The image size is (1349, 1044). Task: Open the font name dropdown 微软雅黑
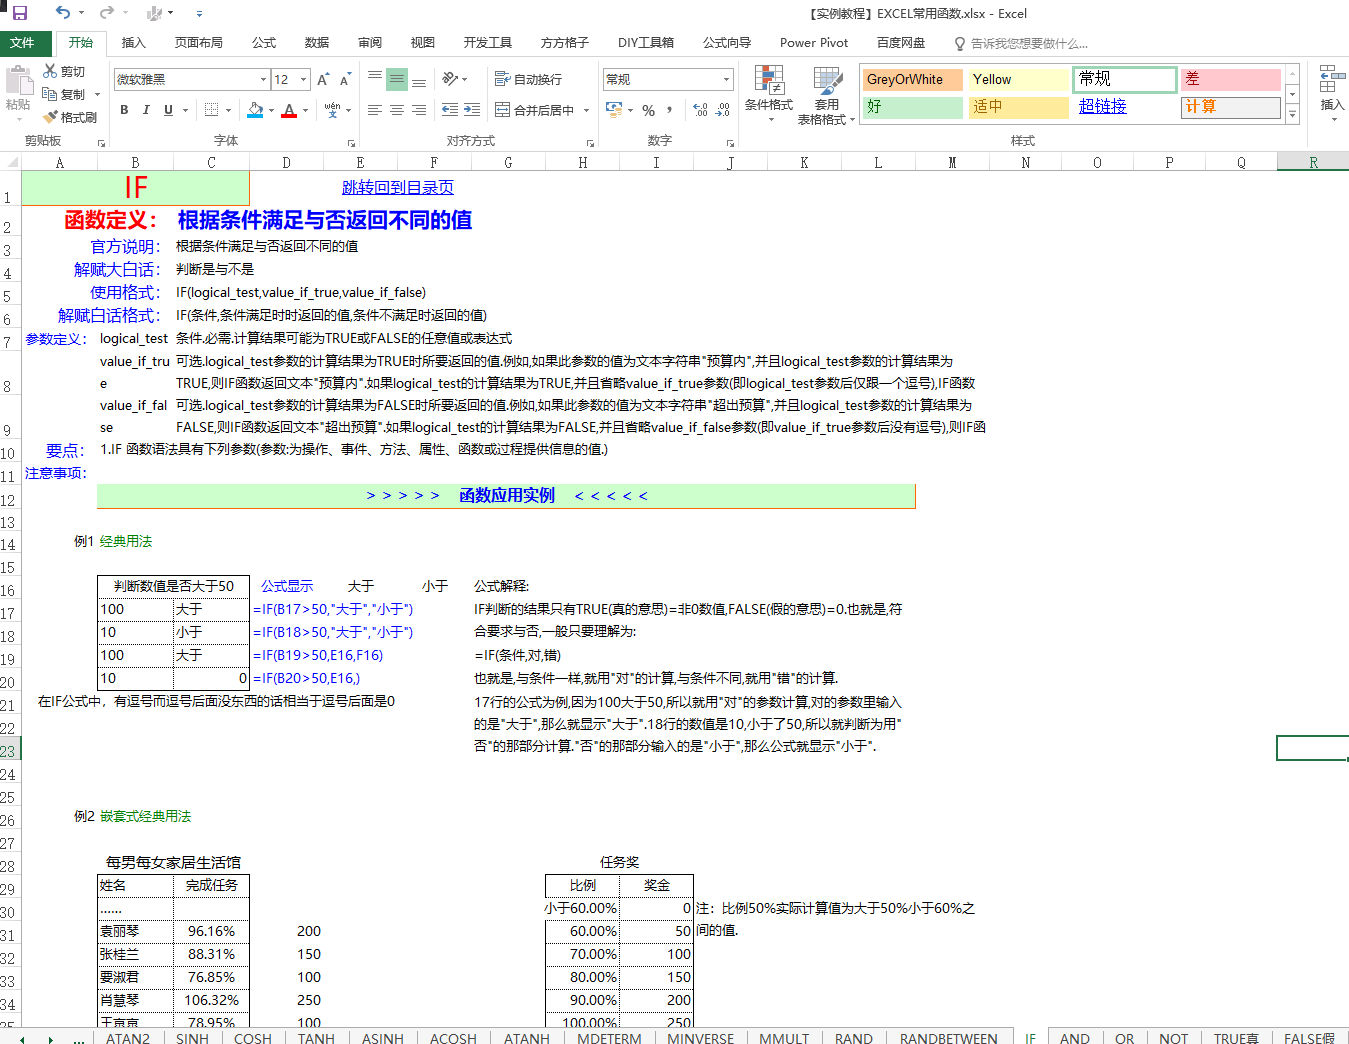pos(263,80)
